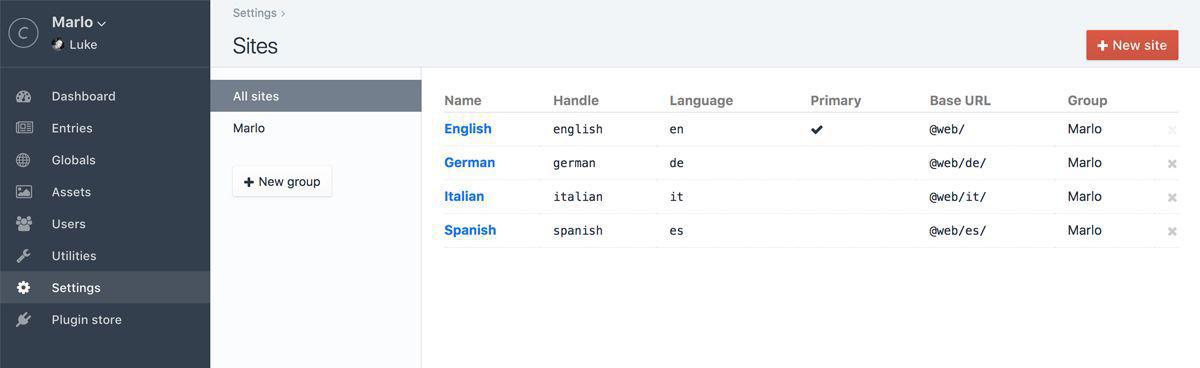The height and width of the screenshot is (368, 1200).
Task: Click the Settings breadcrumb link
Action: pyautogui.click(x=254, y=13)
